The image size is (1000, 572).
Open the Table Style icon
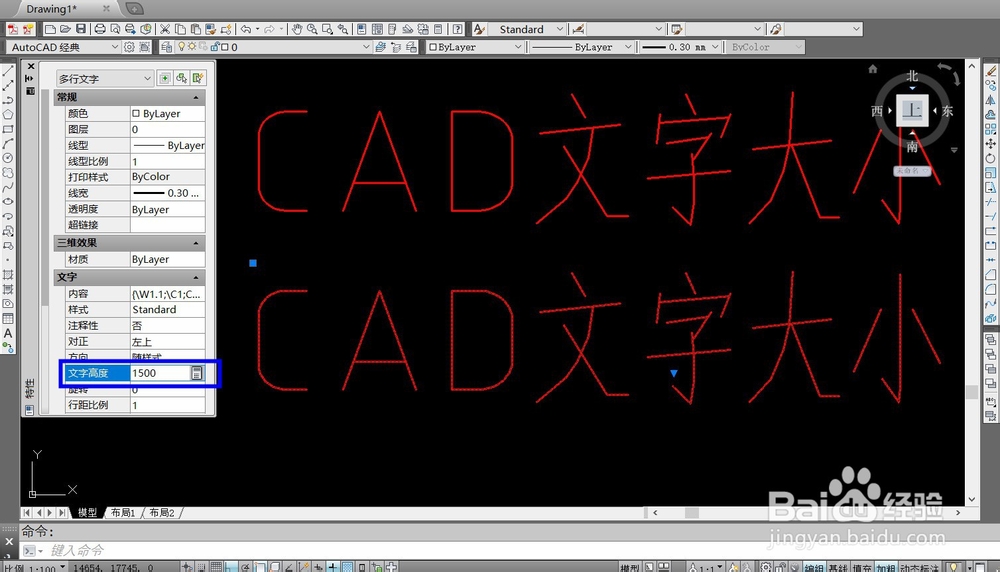677,29
